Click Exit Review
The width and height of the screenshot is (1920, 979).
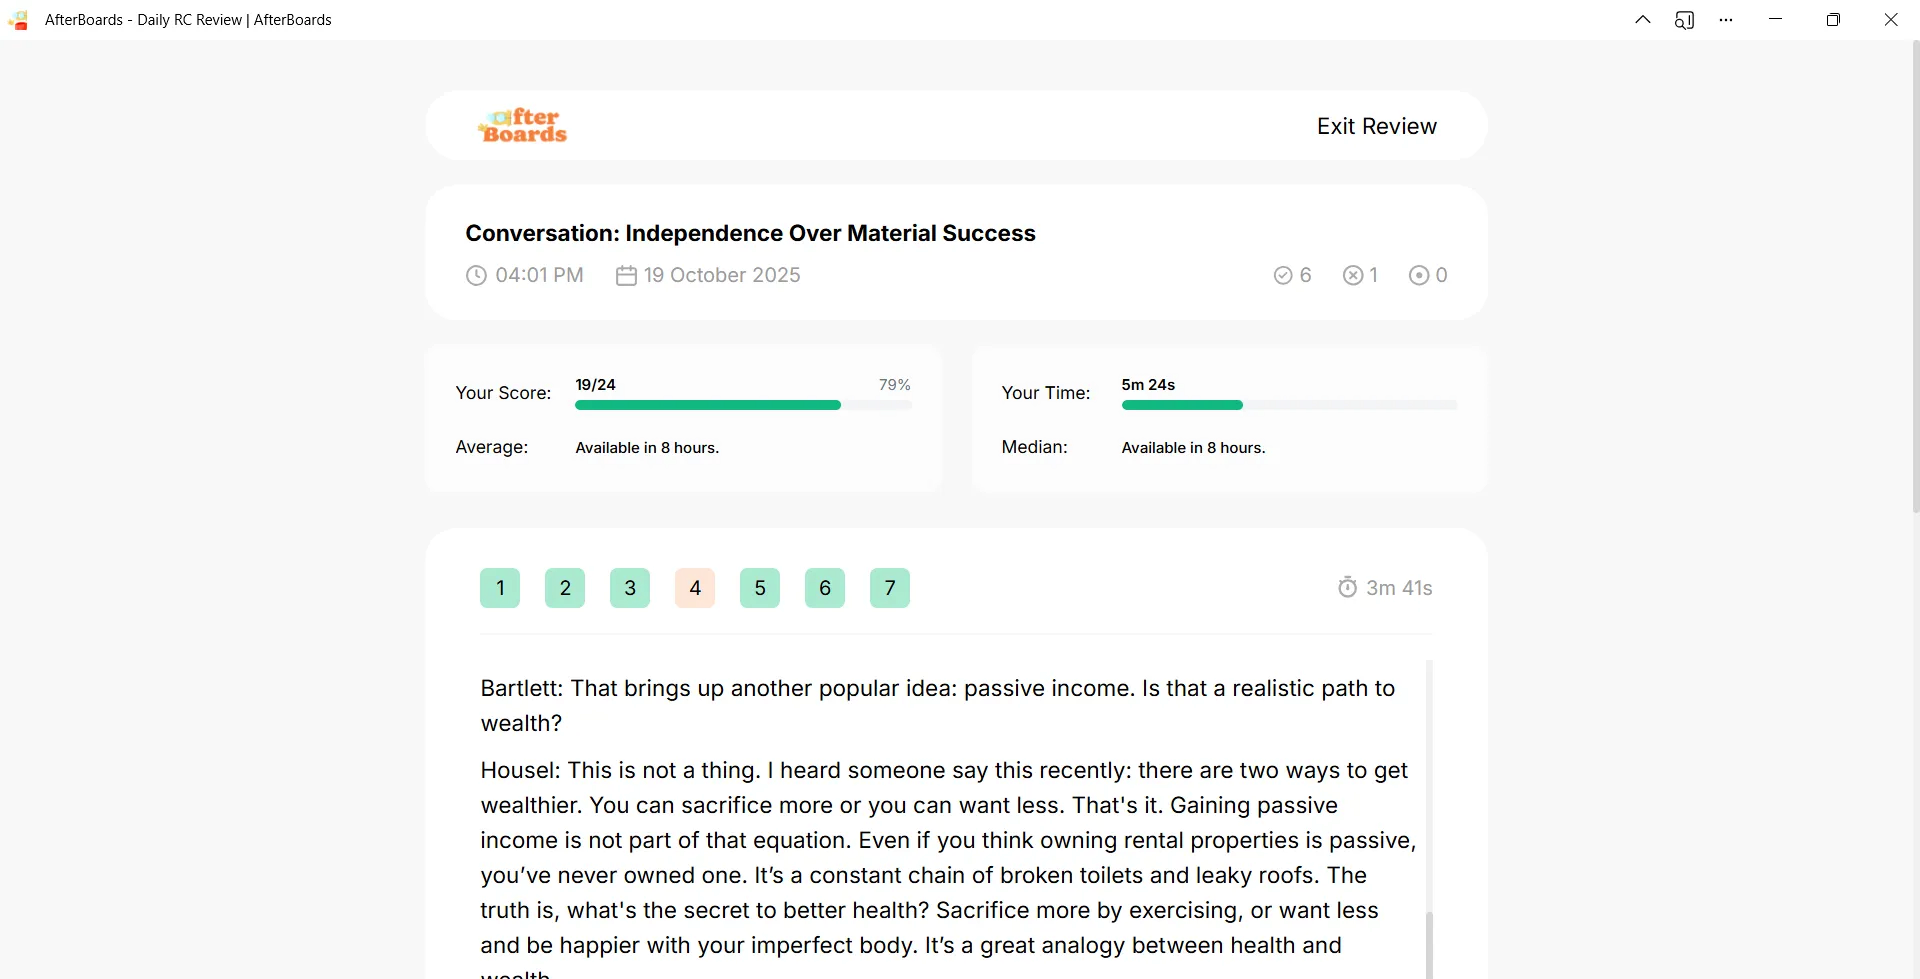(x=1377, y=126)
